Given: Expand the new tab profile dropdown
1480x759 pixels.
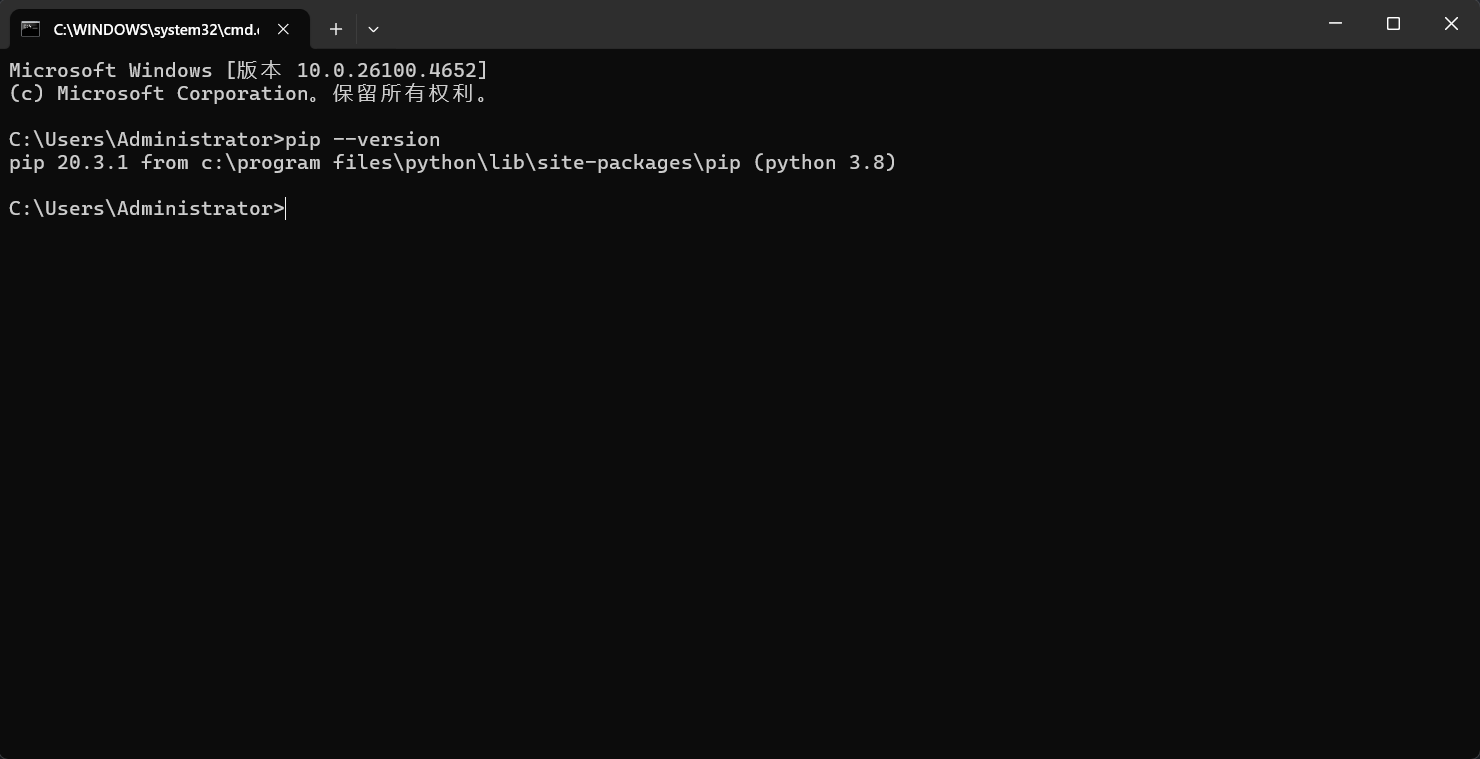Looking at the screenshot, I should point(373,29).
